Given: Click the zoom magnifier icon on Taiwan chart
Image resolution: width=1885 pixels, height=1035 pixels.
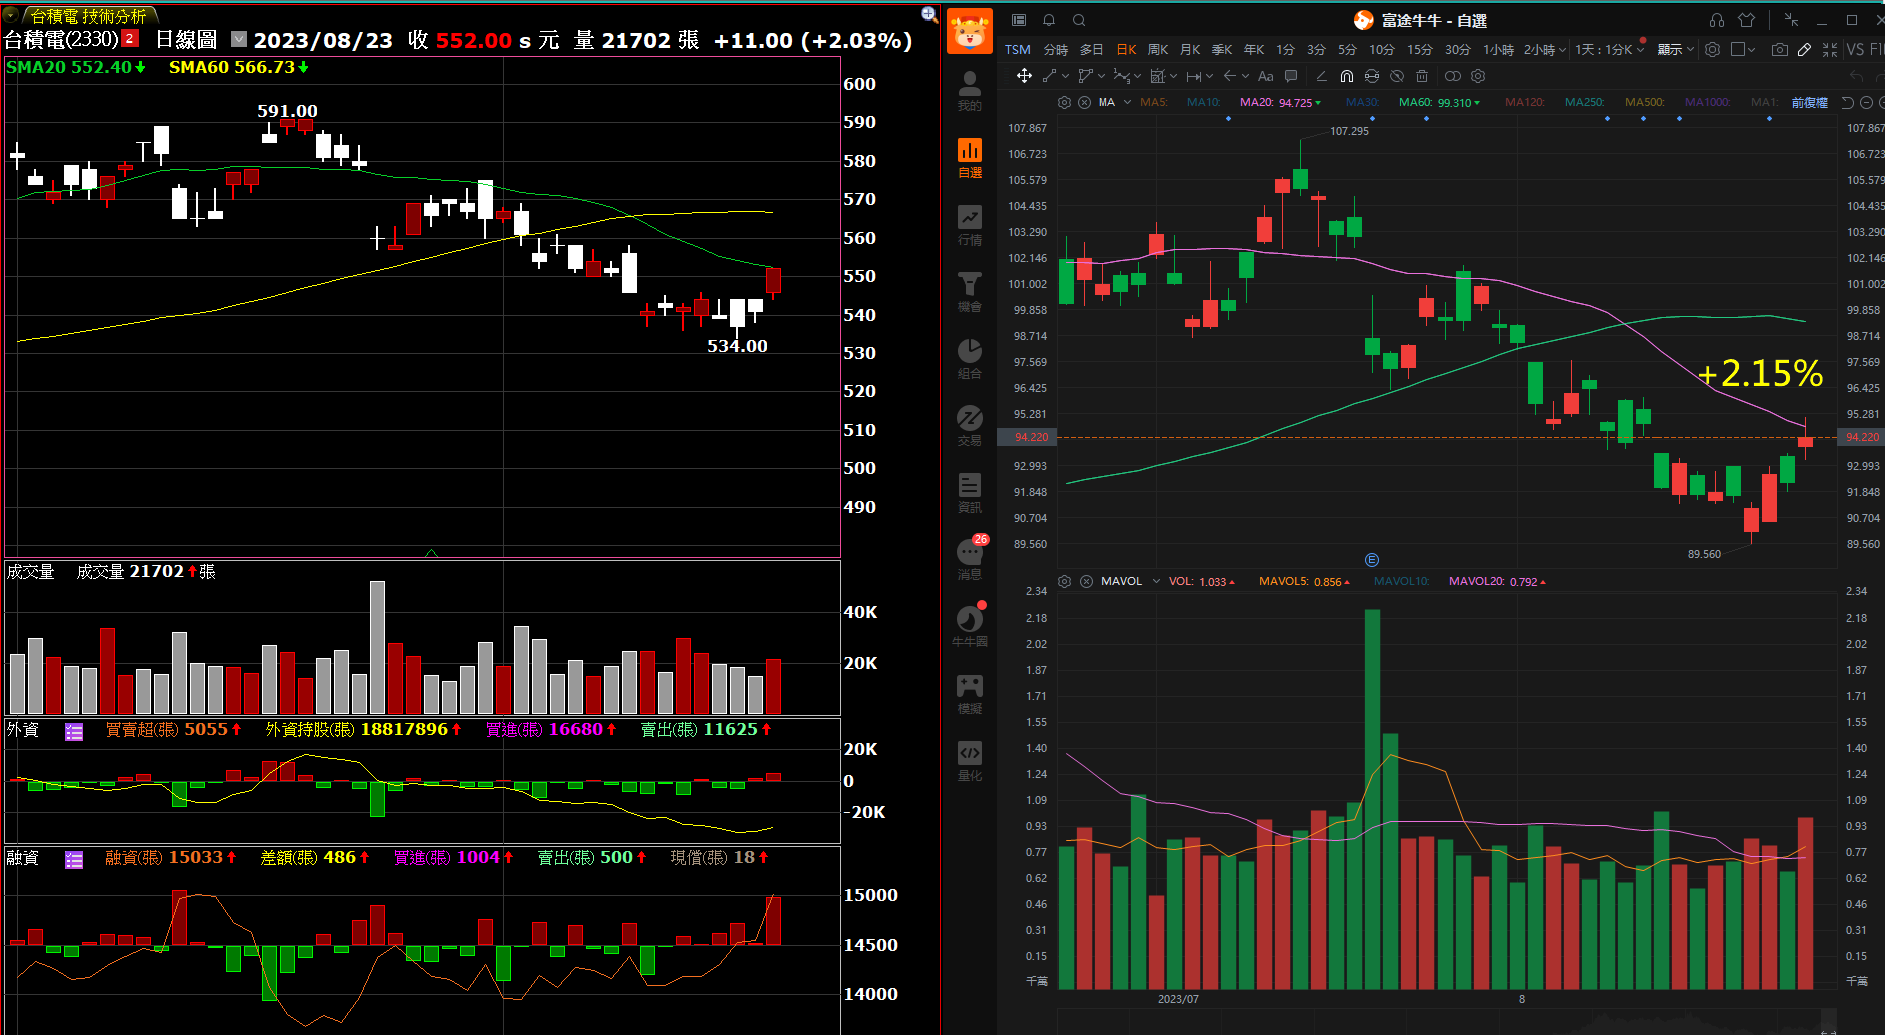Looking at the screenshot, I should tap(929, 14).
